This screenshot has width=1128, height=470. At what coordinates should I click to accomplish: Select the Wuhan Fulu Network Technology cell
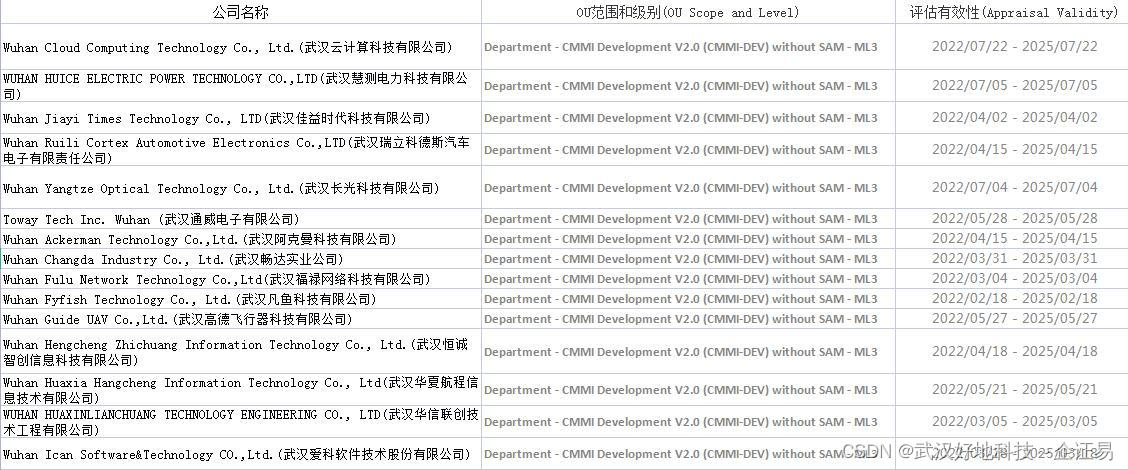coord(240,279)
